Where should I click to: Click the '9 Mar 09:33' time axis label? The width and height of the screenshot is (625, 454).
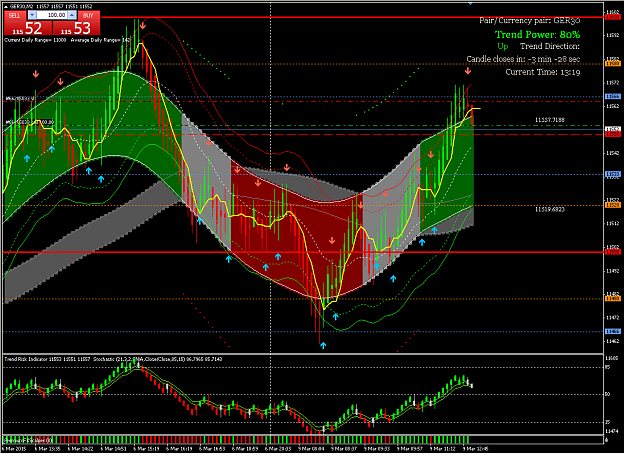coord(377,449)
